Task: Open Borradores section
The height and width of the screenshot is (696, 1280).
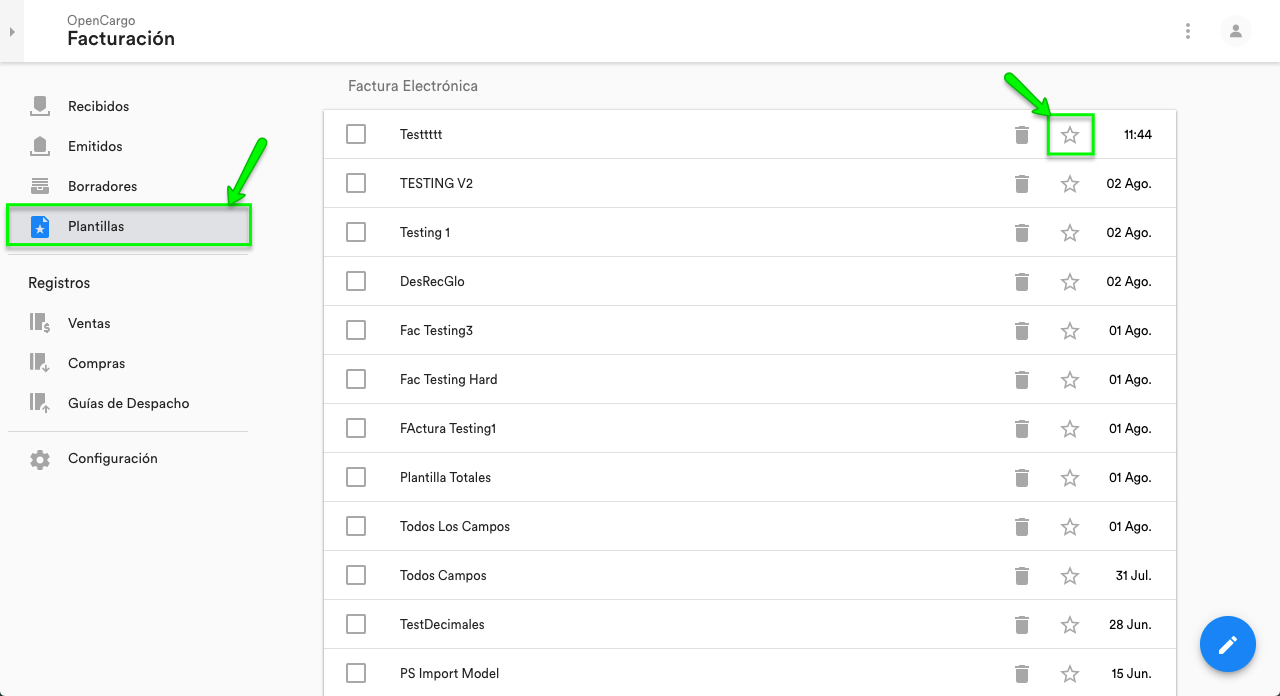Action: (x=102, y=186)
